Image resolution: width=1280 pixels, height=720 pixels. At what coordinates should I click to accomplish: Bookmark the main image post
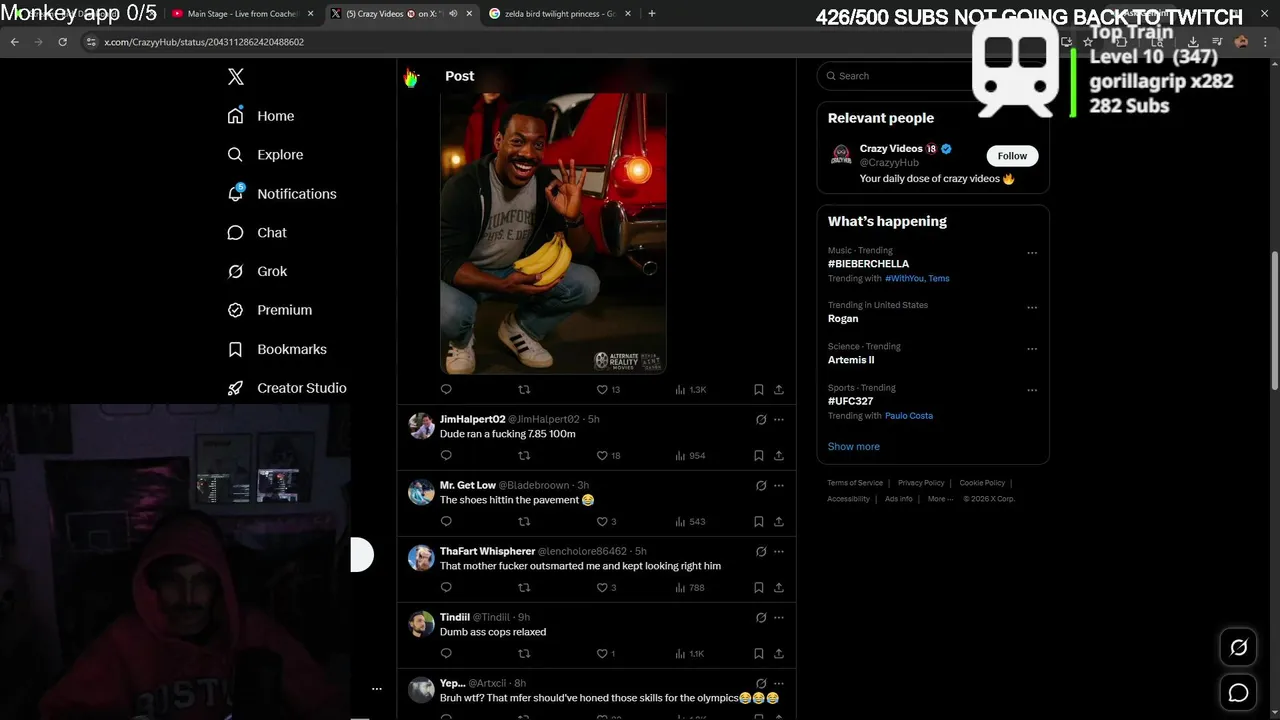pyautogui.click(x=759, y=389)
